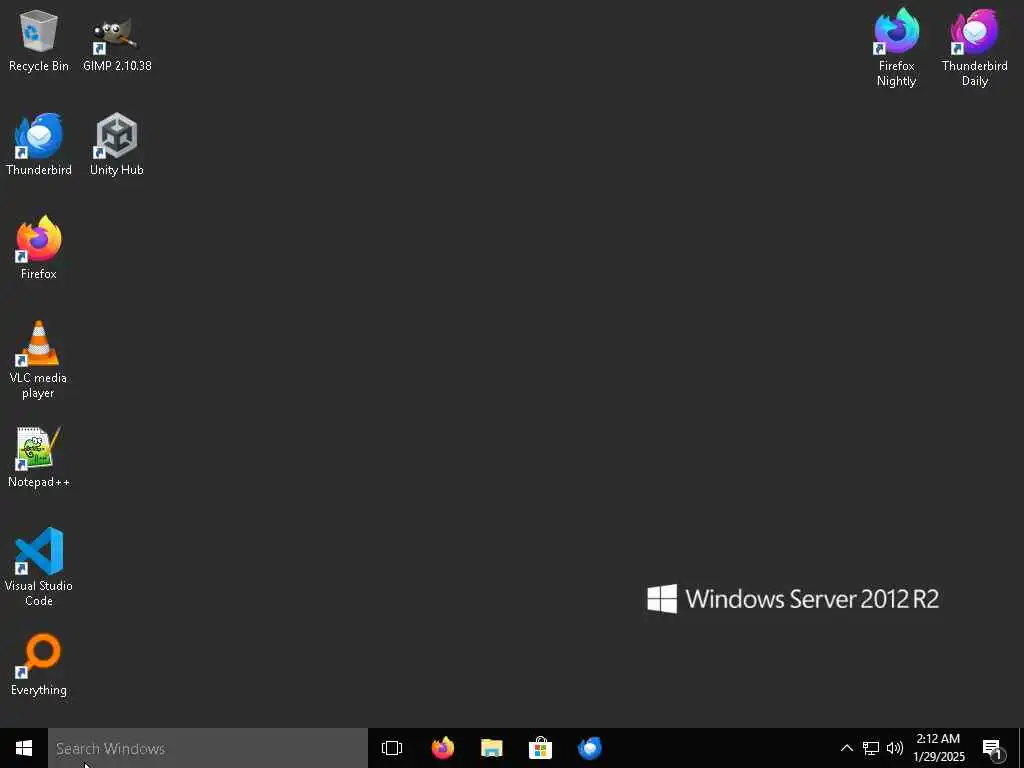Launch Thunderbird from the taskbar
The height and width of the screenshot is (768, 1024).
[590, 748]
